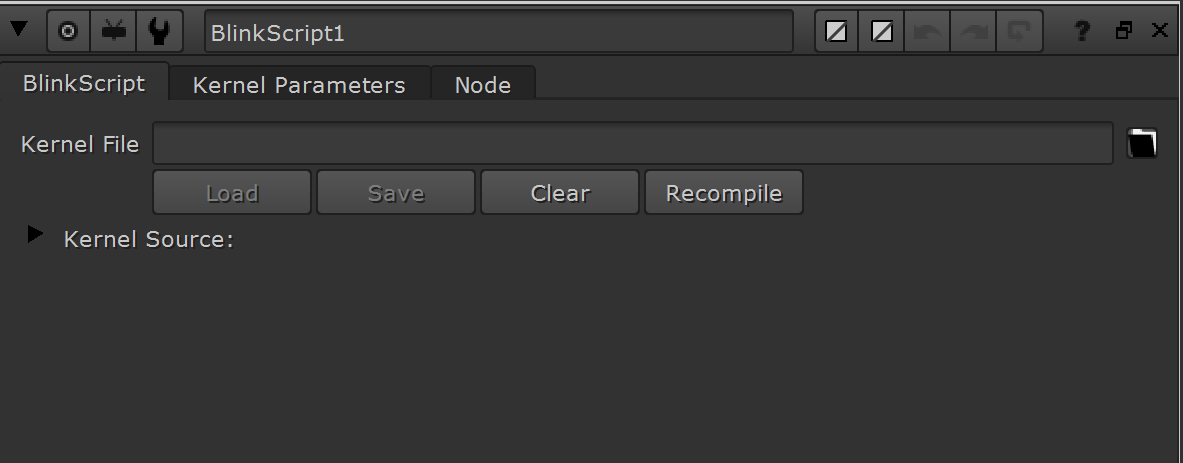
Task: Click the redo arrow in the panel header
Action: [973, 32]
